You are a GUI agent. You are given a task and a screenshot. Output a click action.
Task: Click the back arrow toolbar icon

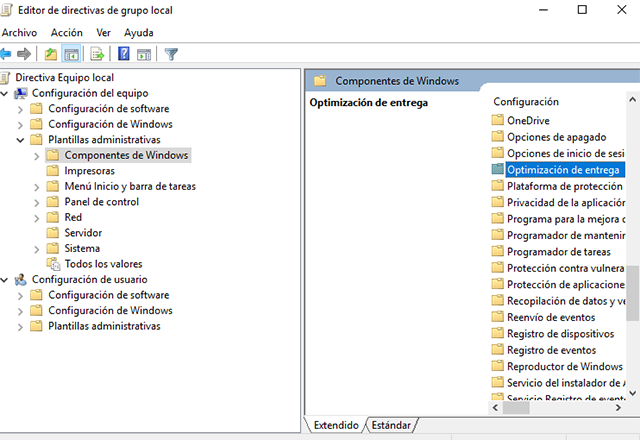(7, 54)
